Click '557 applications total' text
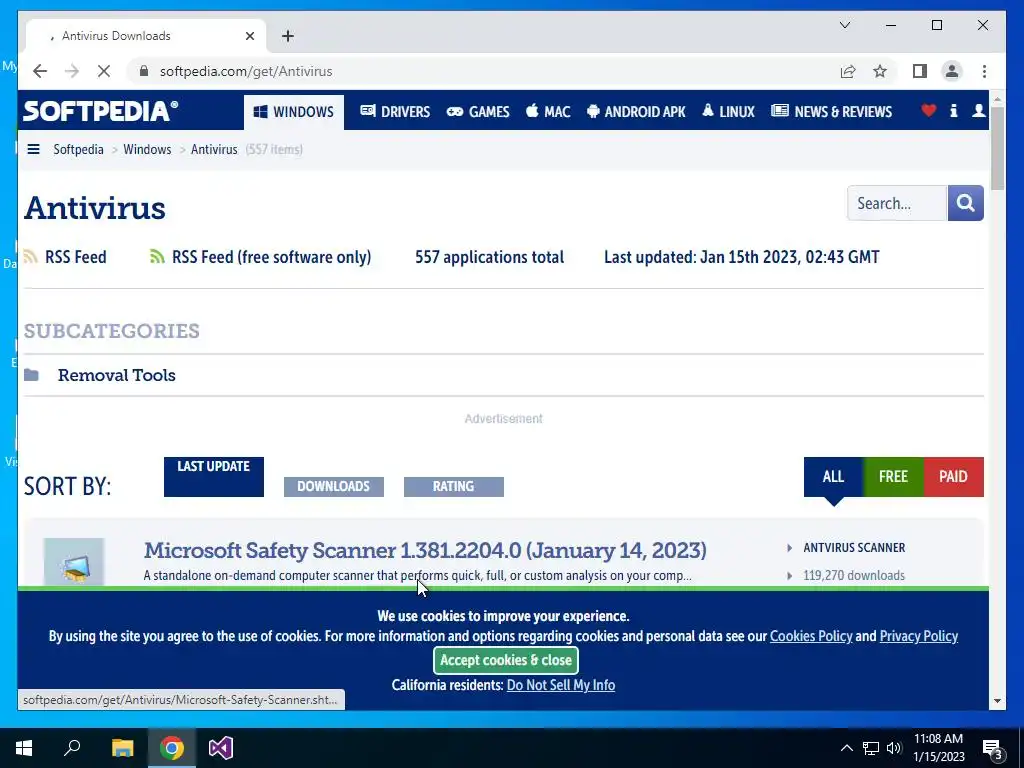 point(490,257)
